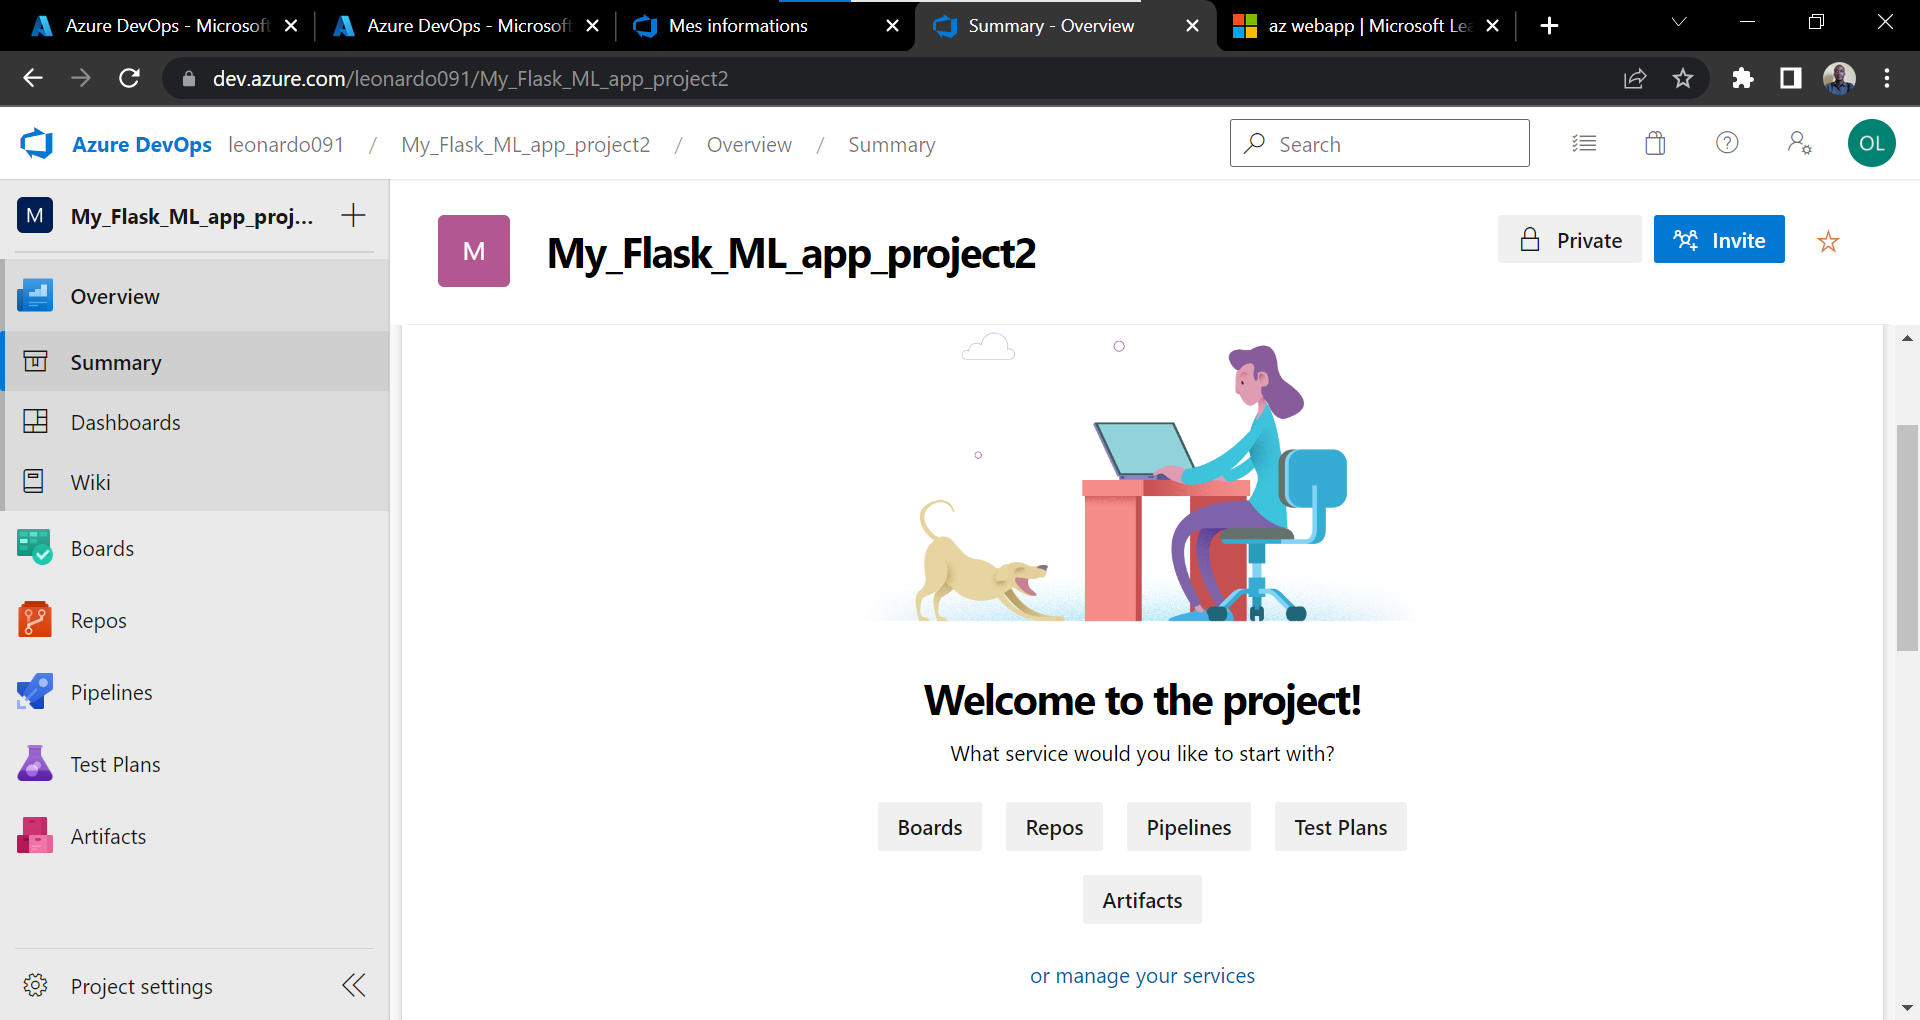Open the browser tab search chevron
1920x1020 pixels.
pyautogui.click(x=1679, y=21)
